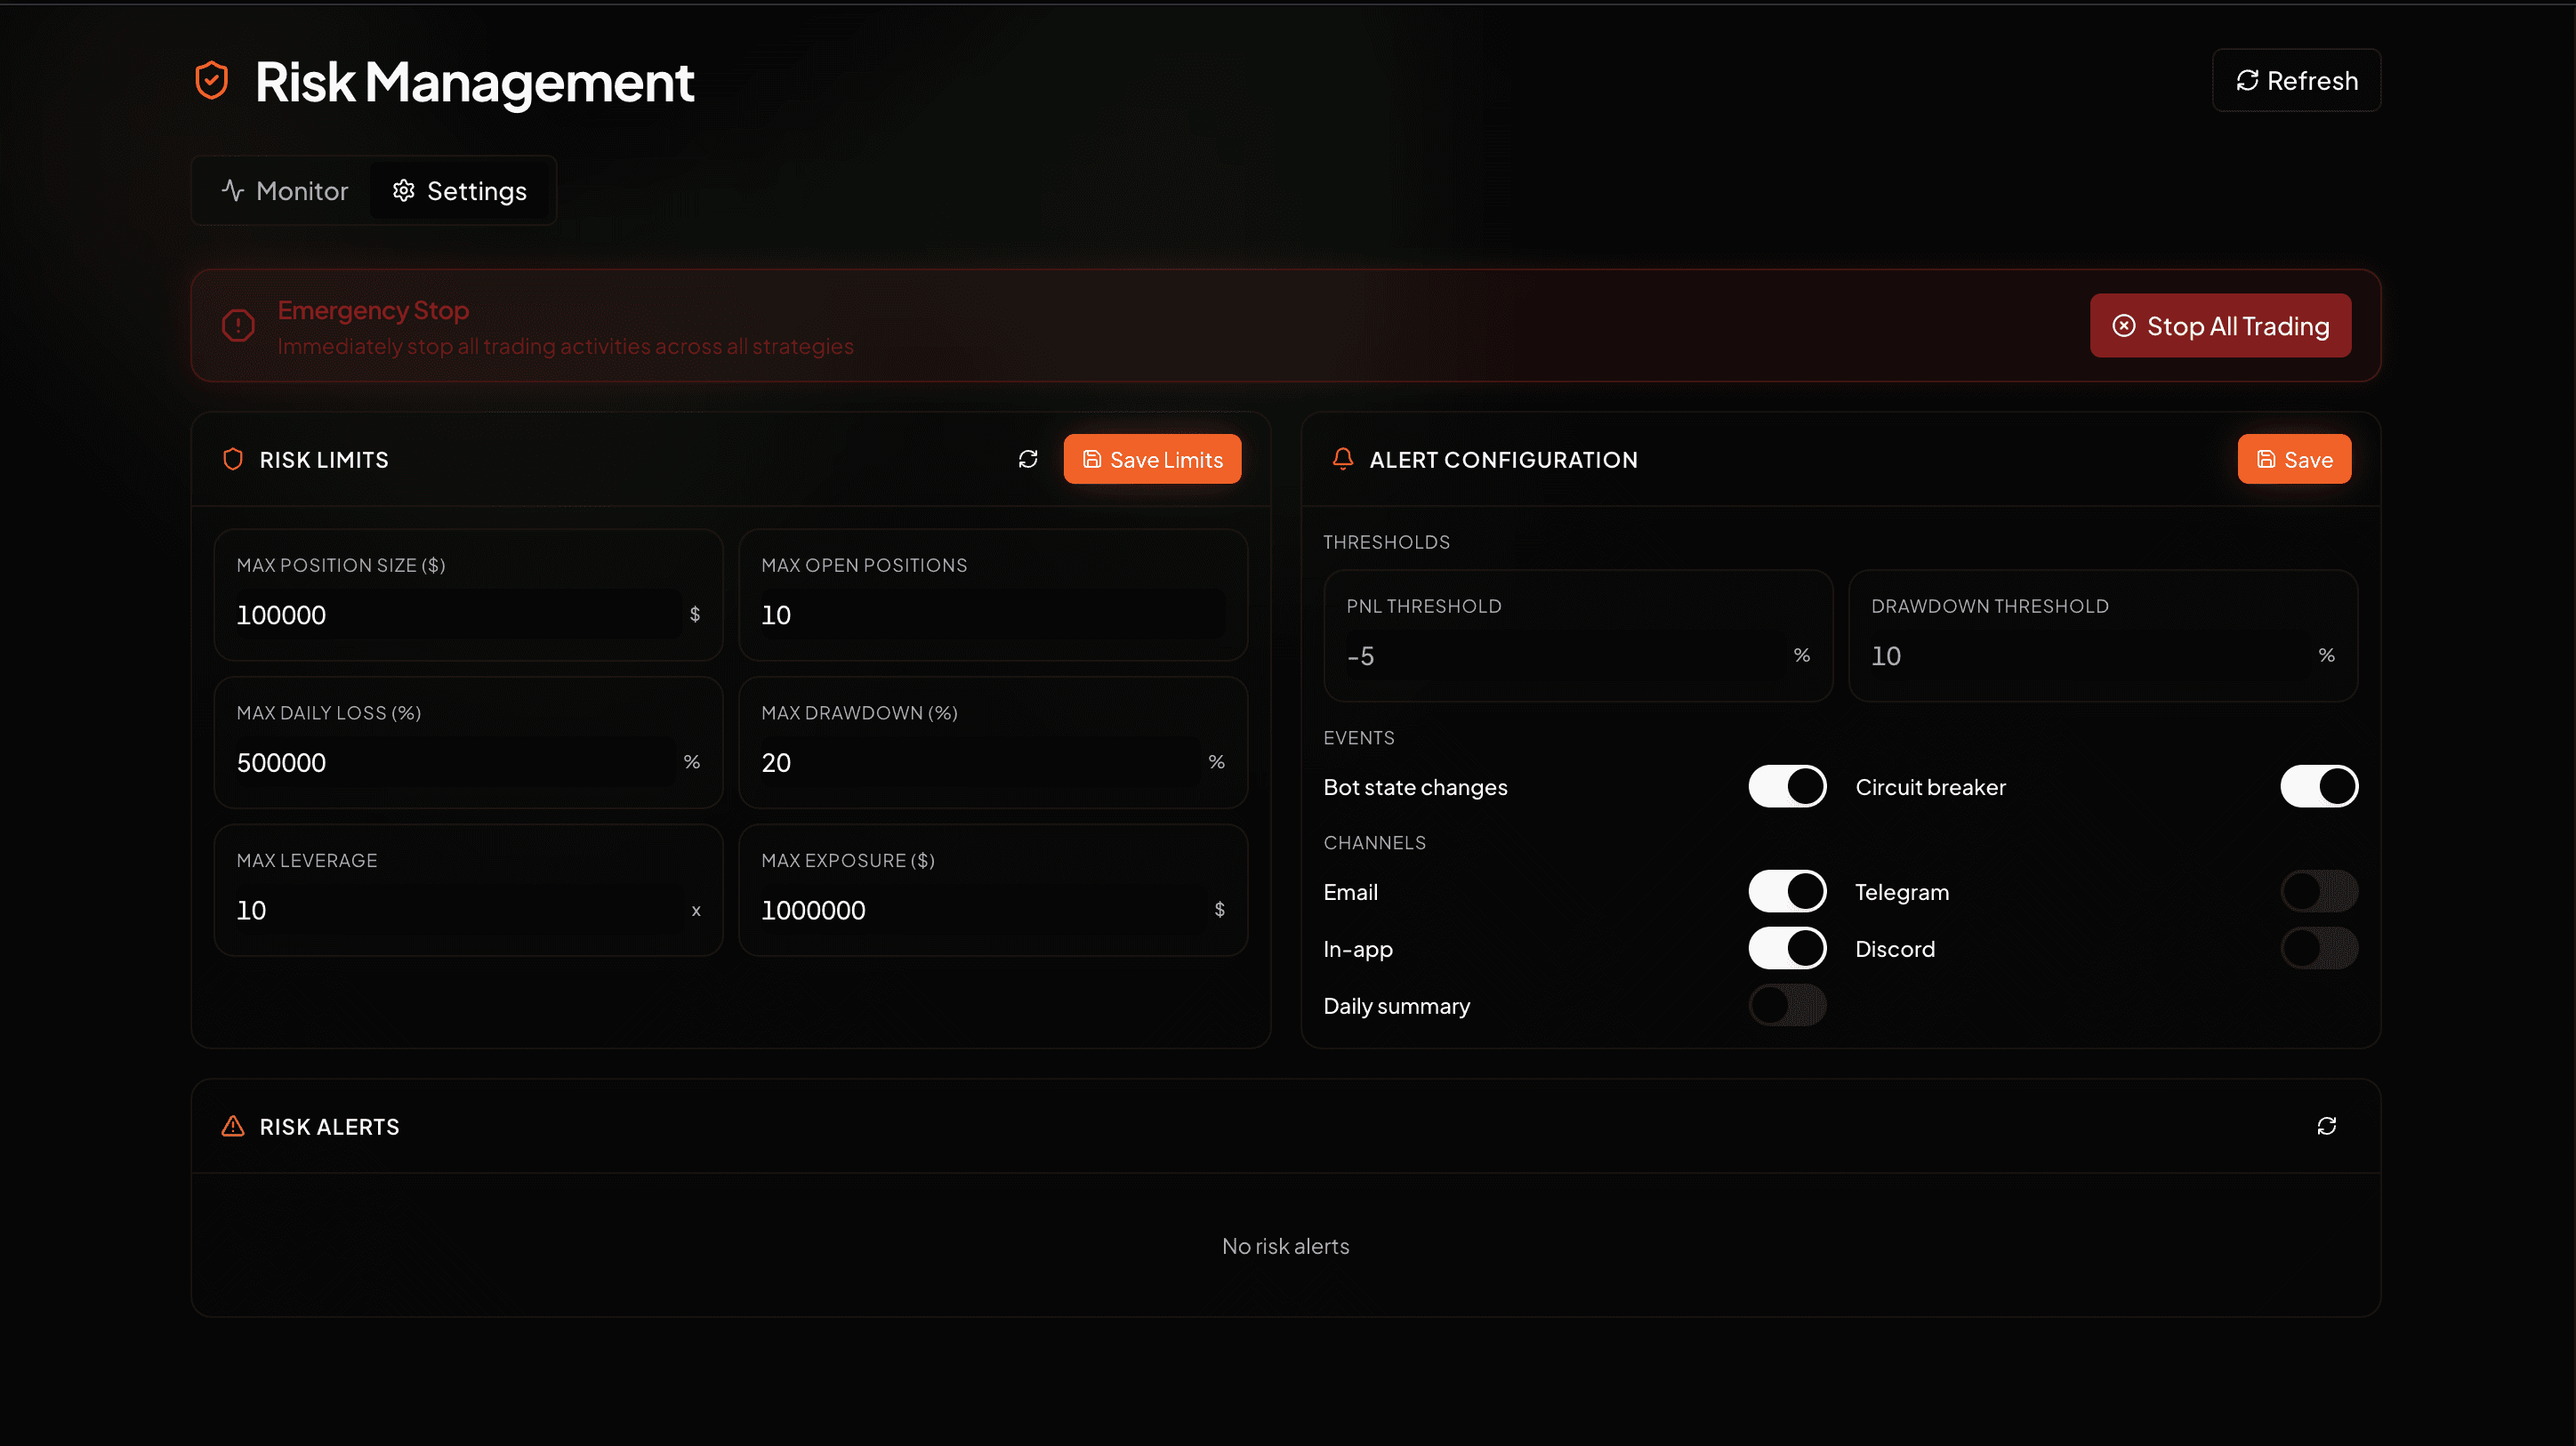Click the save icon inside the Save Limits button
Image resolution: width=2576 pixels, height=1446 pixels.
tap(1091, 459)
